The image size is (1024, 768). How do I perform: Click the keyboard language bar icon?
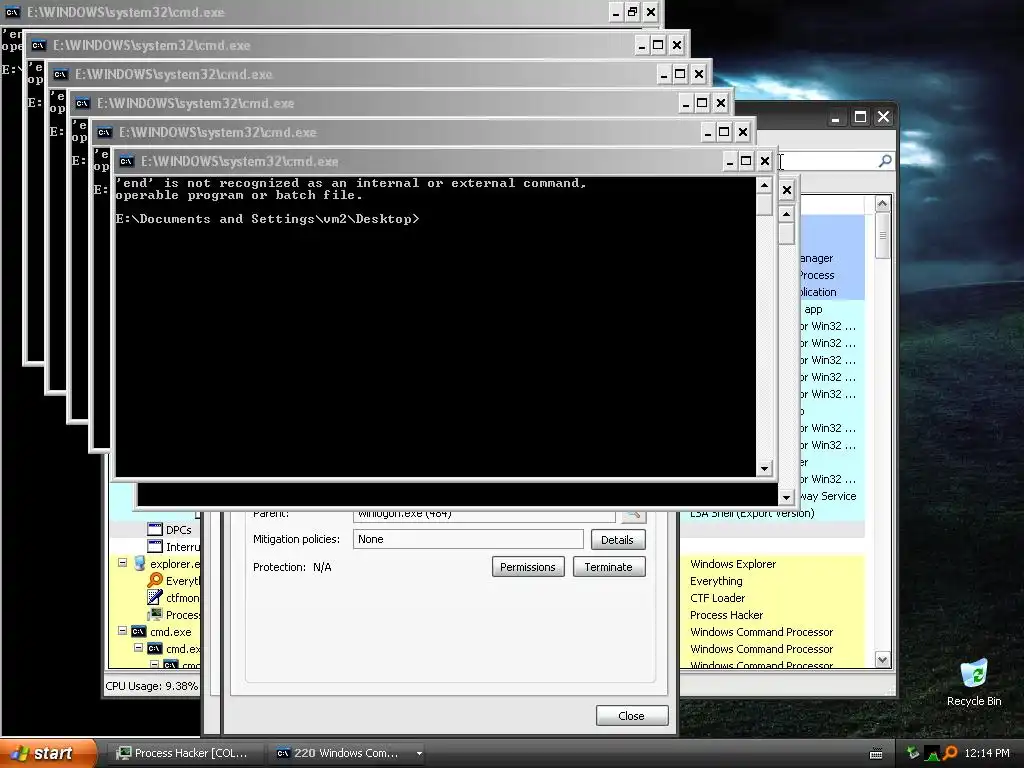(876, 754)
